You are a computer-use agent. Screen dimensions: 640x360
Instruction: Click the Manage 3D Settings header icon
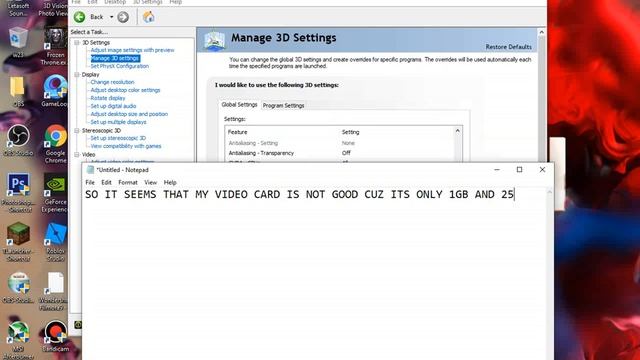215,41
